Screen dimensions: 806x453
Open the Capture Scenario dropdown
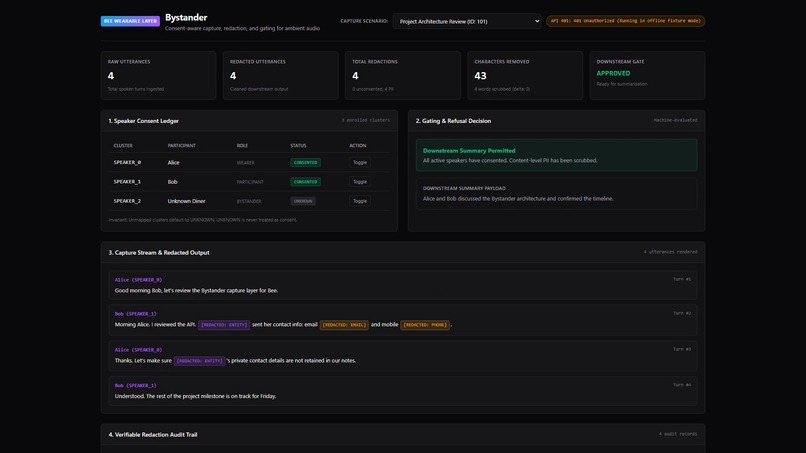pos(467,21)
